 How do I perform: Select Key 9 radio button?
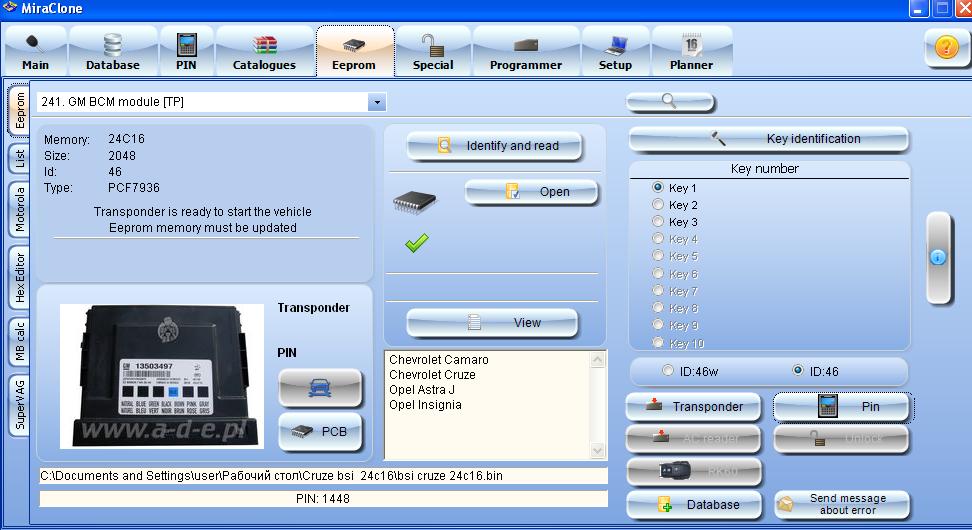[x=658, y=325]
